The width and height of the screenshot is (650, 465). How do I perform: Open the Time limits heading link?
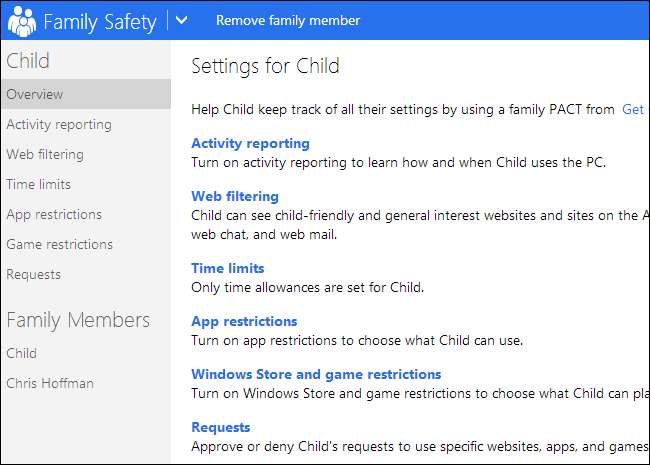pyautogui.click(x=228, y=268)
